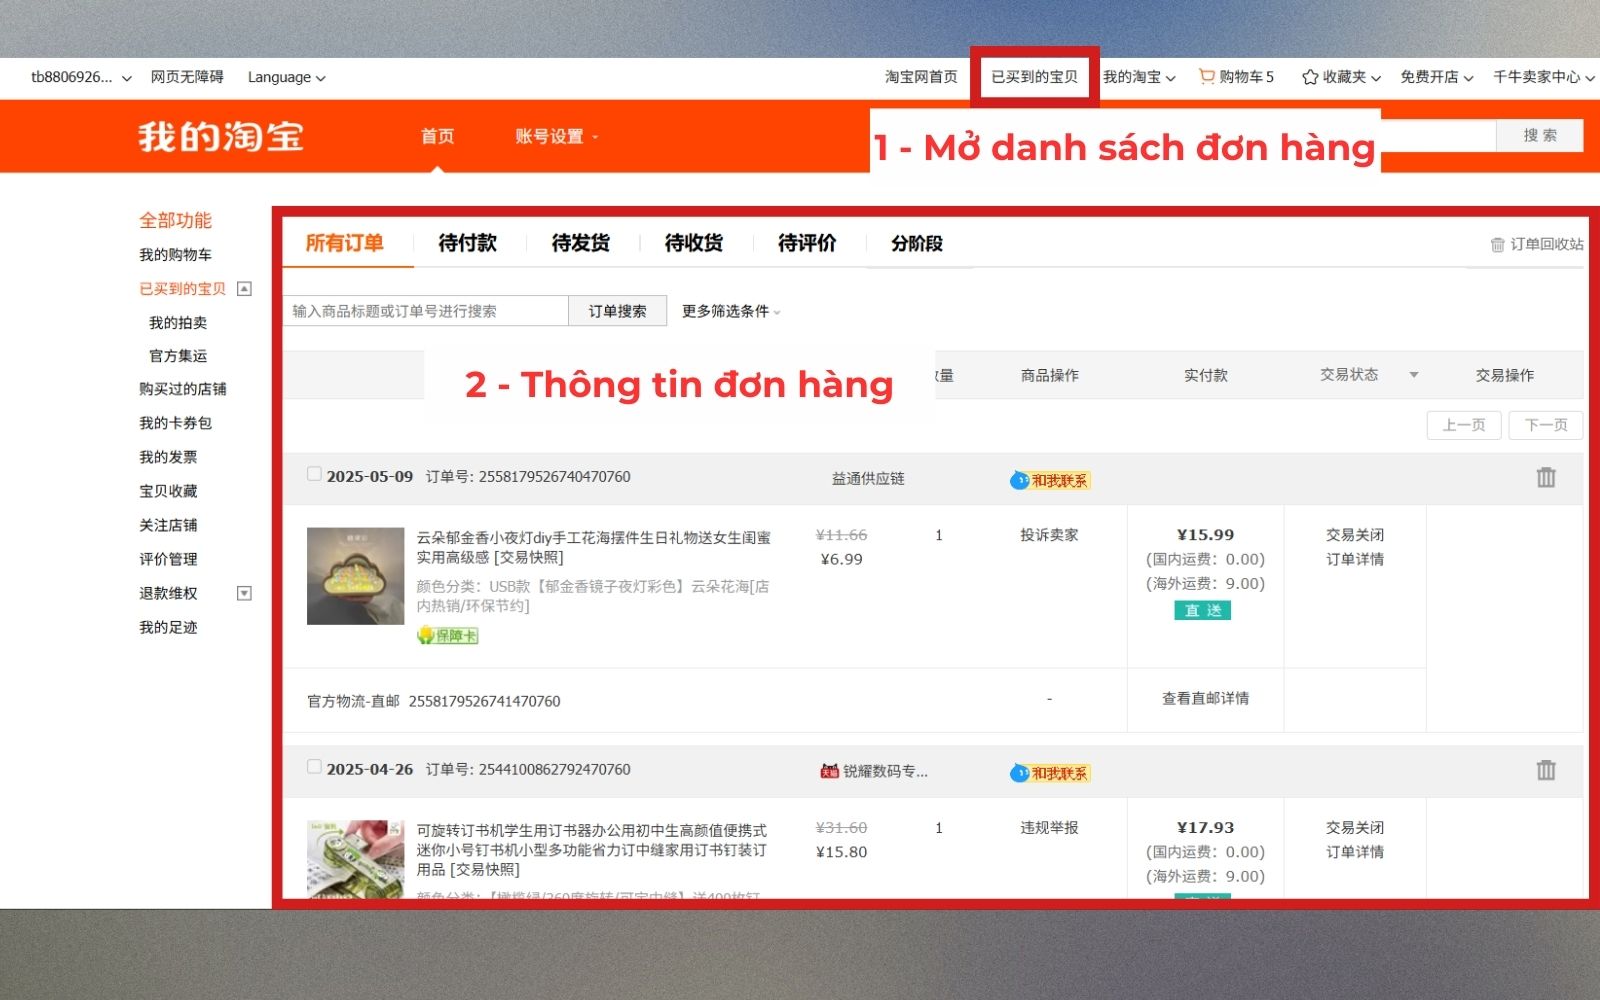Click the 保障卡 badge on the cloud lamp item
Screen dimensions: 1600x1000
tap(448, 635)
